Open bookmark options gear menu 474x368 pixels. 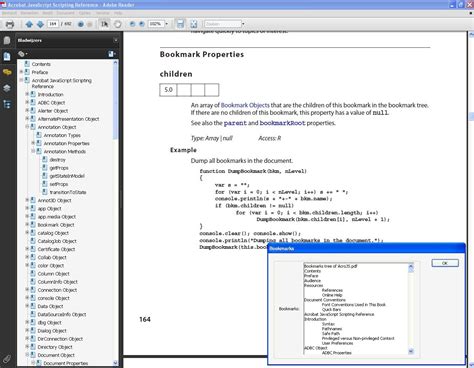pos(23,54)
